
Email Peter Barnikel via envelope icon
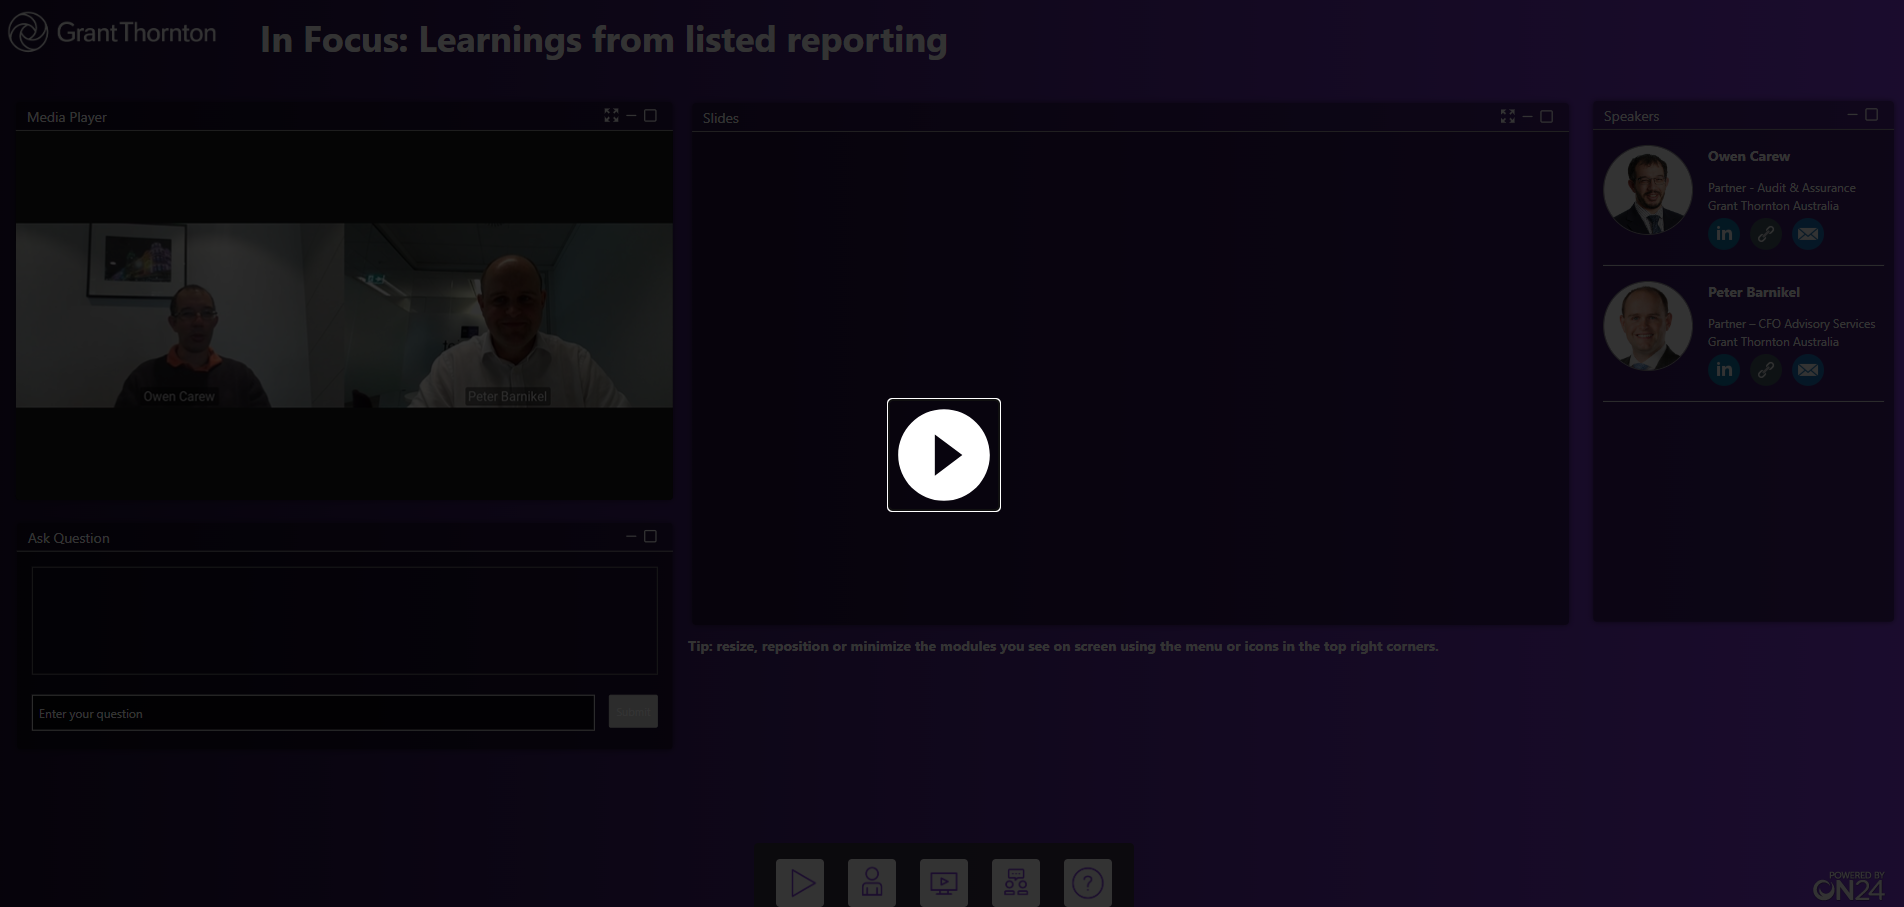coord(1808,370)
